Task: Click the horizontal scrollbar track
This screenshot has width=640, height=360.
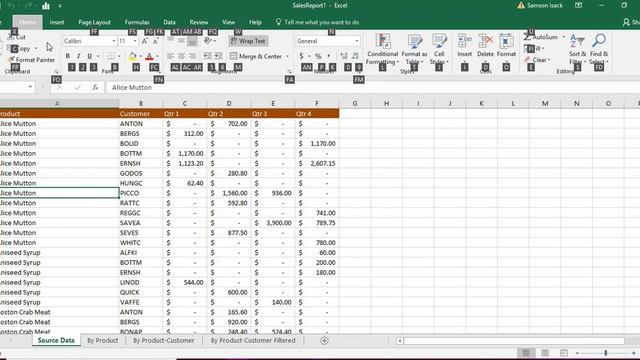Action: [514, 340]
